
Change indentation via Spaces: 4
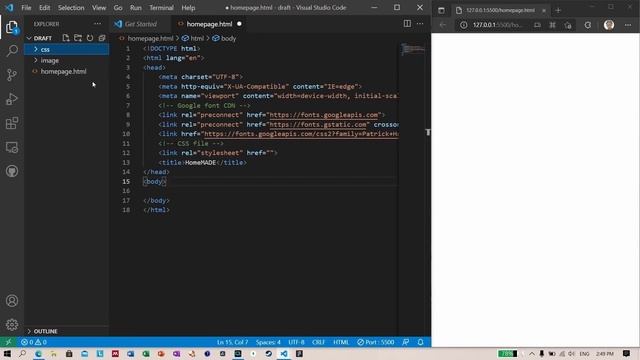tap(268, 342)
